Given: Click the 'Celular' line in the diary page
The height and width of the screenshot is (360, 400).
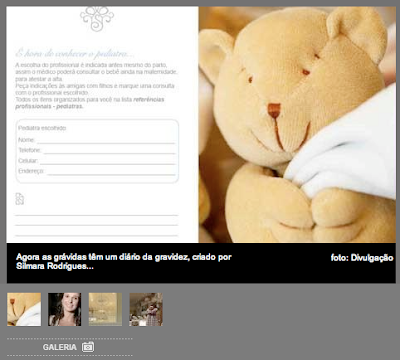Looking at the screenshot, I should pyautogui.click(x=97, y=161).
